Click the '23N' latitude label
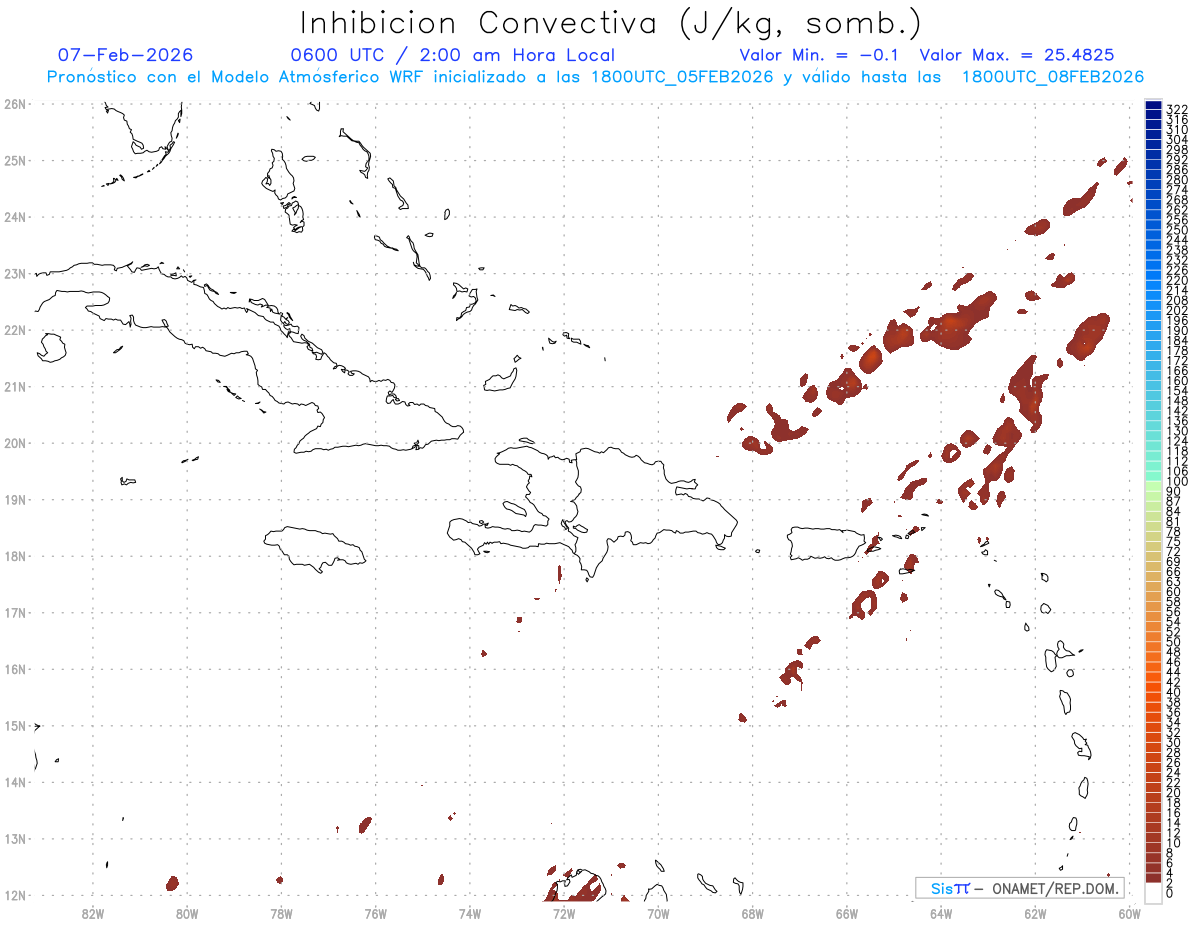 coord(15,273)
